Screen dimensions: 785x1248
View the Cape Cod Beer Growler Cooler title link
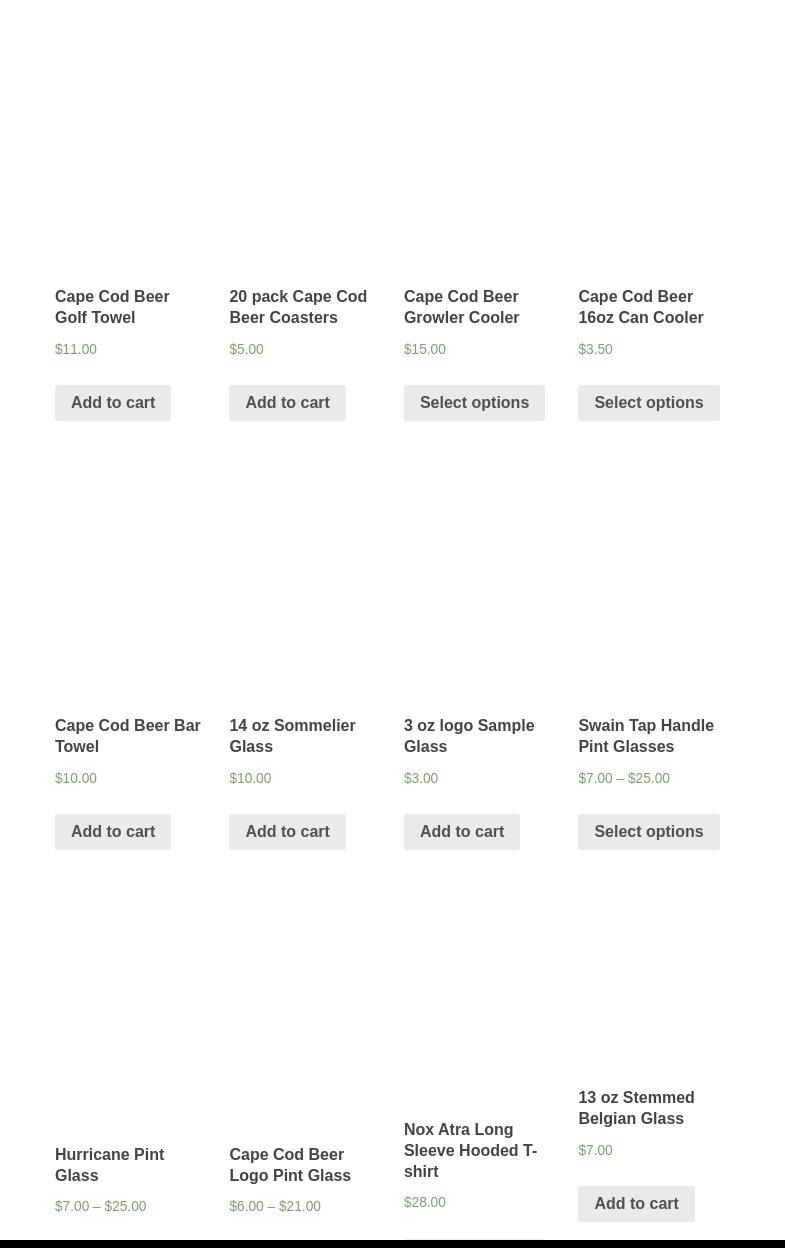tap(461, 307)
